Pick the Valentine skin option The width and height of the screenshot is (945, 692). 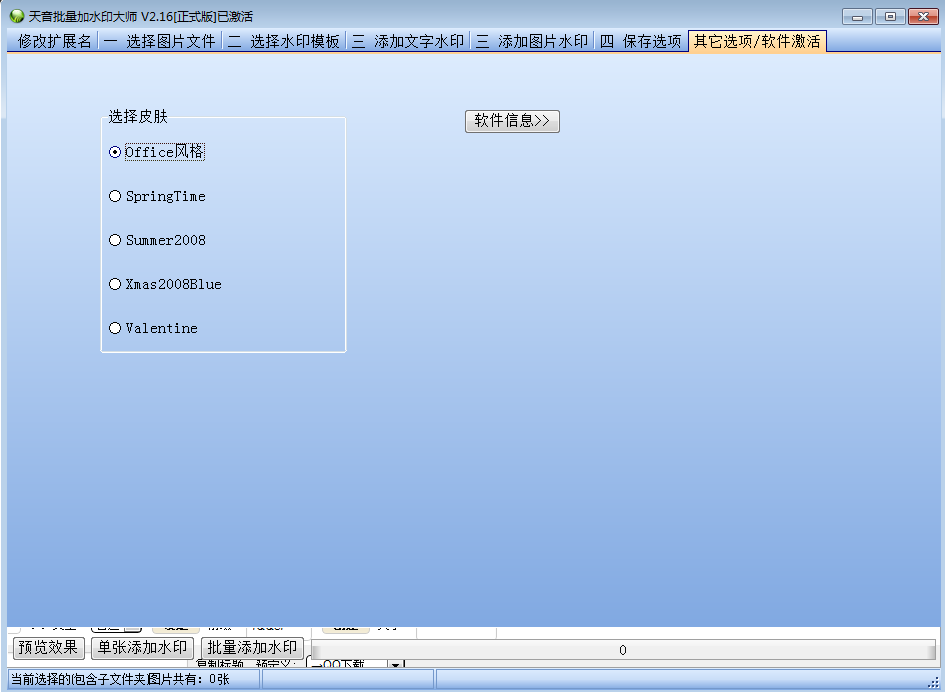[x=115, y=328]
